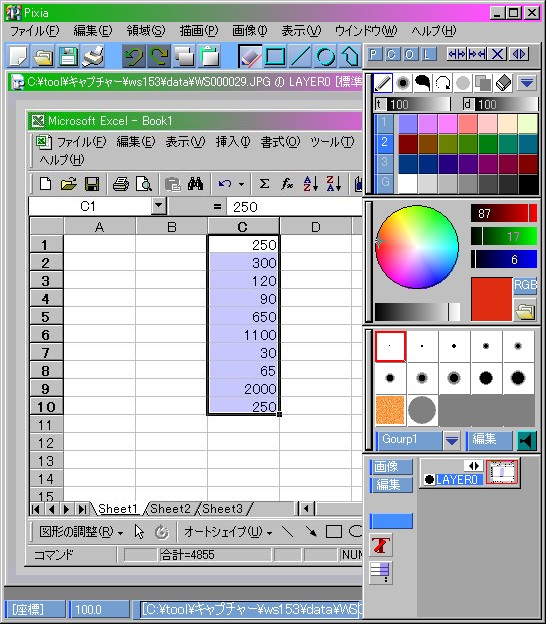Open the blue dropdown arrow in brush panel
Image resolution: width=546 pixels, height=624 pixels.
(526, 83)
